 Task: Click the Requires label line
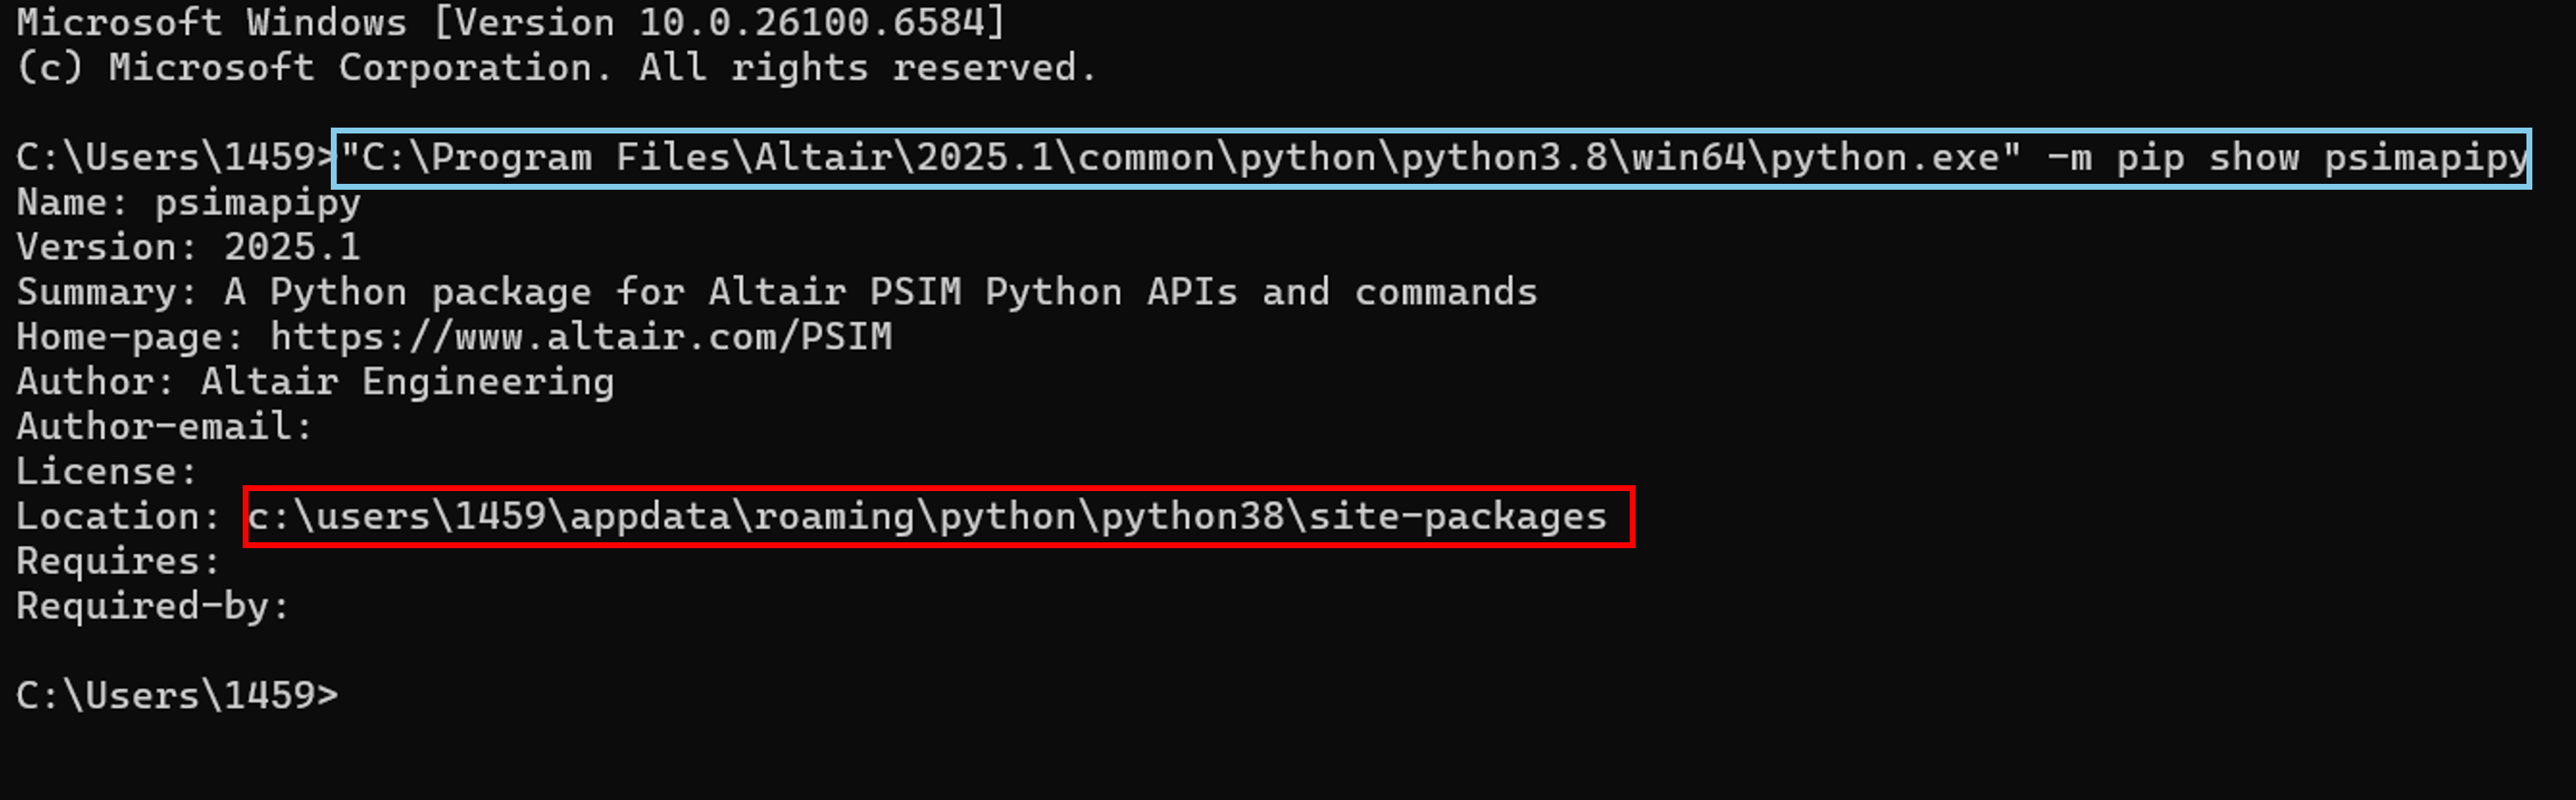117,561
